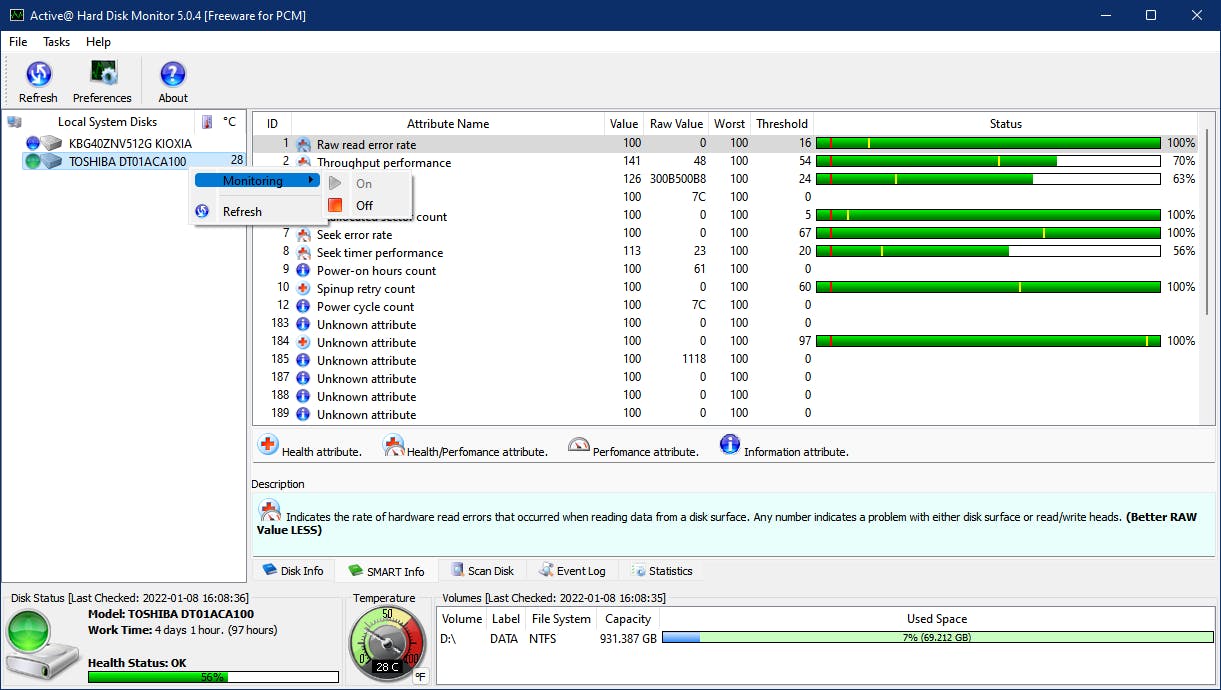This screenshot has height=690, width=1221.
Task: Click the description panel attribute icon
Action: (268, 510)
